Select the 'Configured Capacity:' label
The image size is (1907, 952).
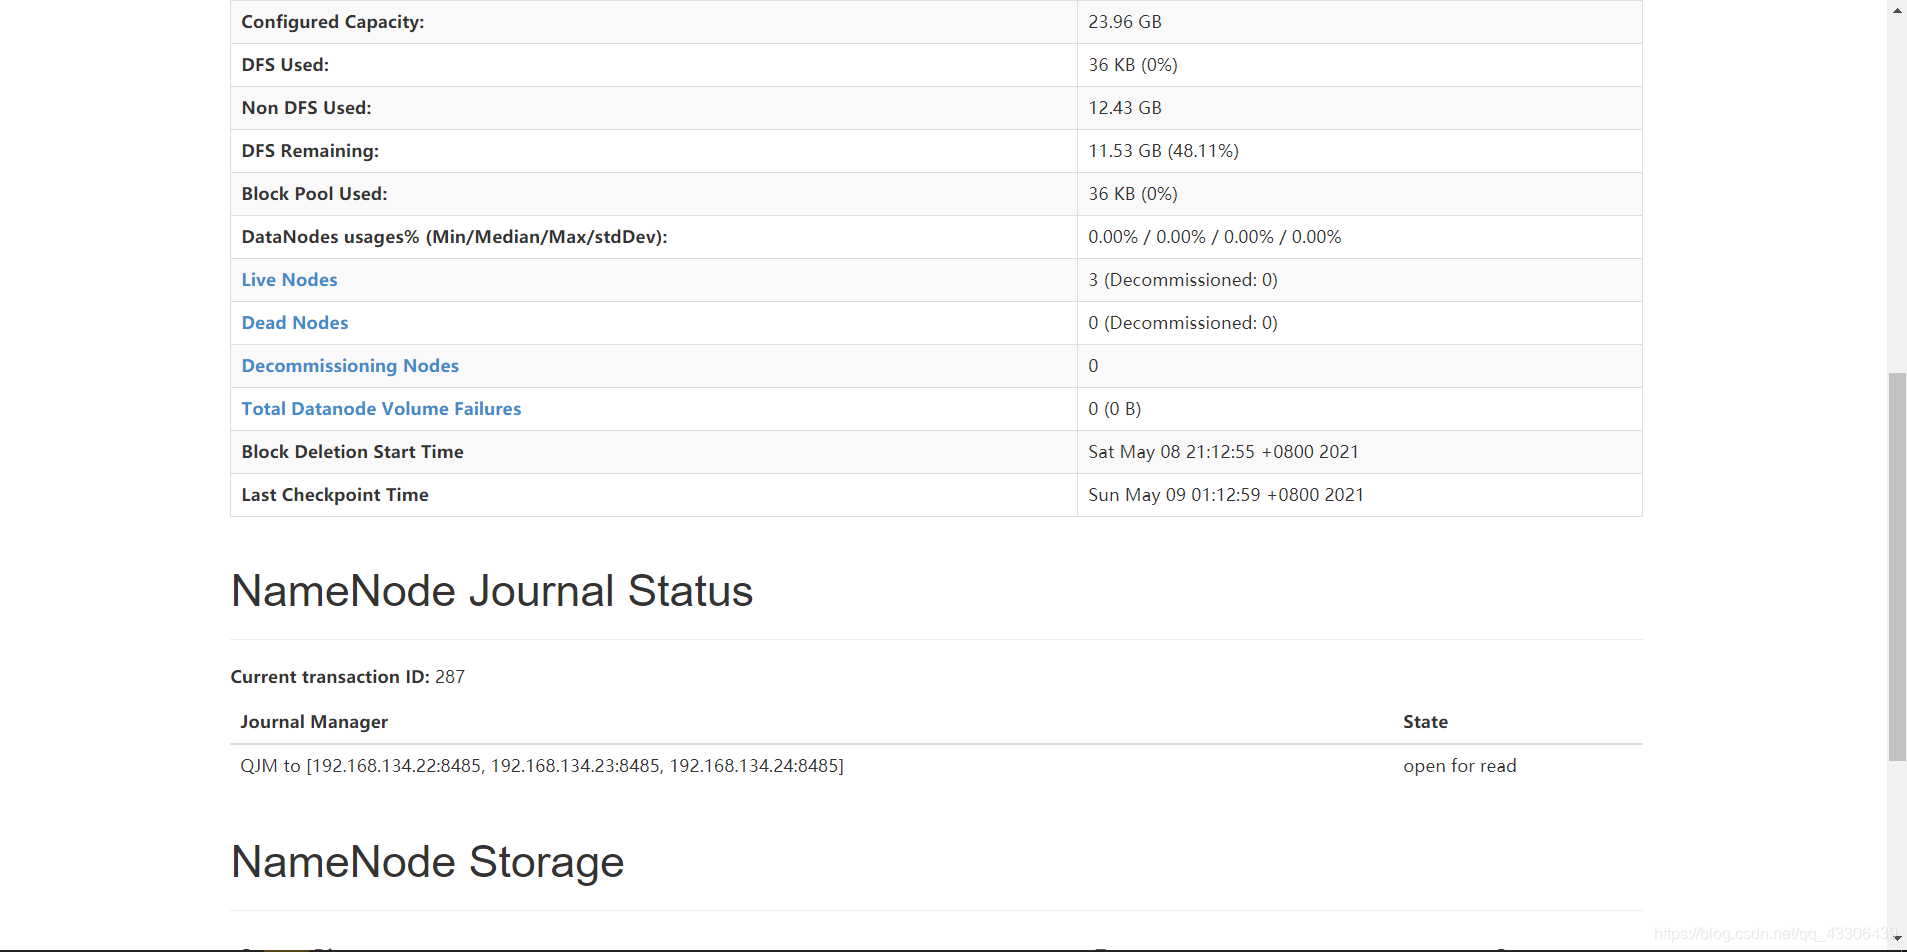333,22
